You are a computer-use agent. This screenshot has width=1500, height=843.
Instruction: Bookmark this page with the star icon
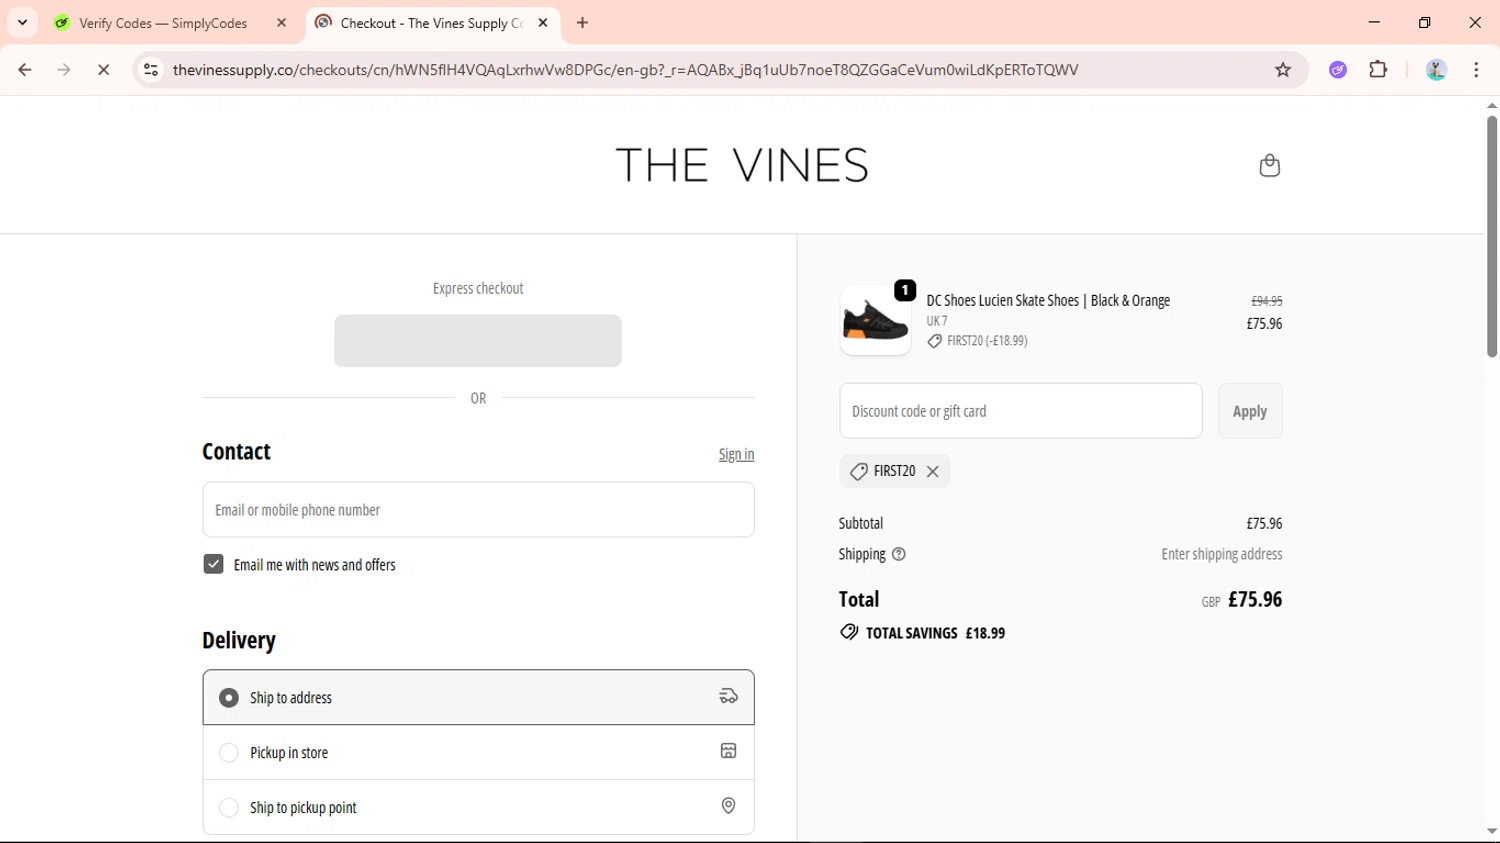tap(1283, 70)
